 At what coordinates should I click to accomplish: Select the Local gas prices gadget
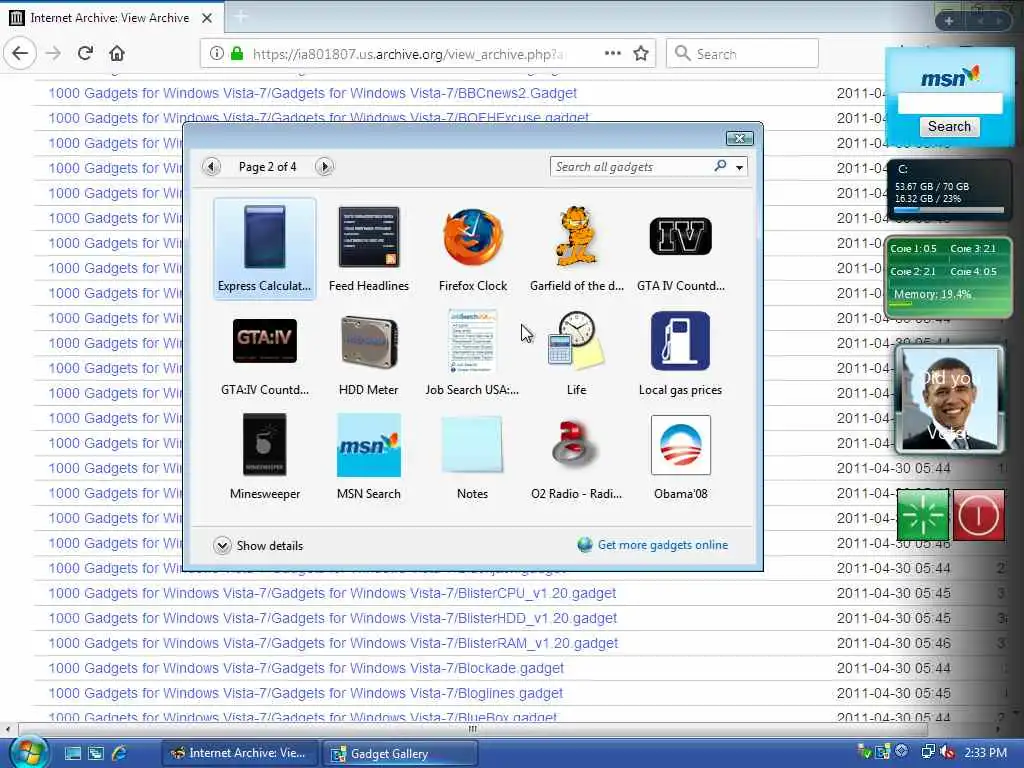click(x=680, y=353)
